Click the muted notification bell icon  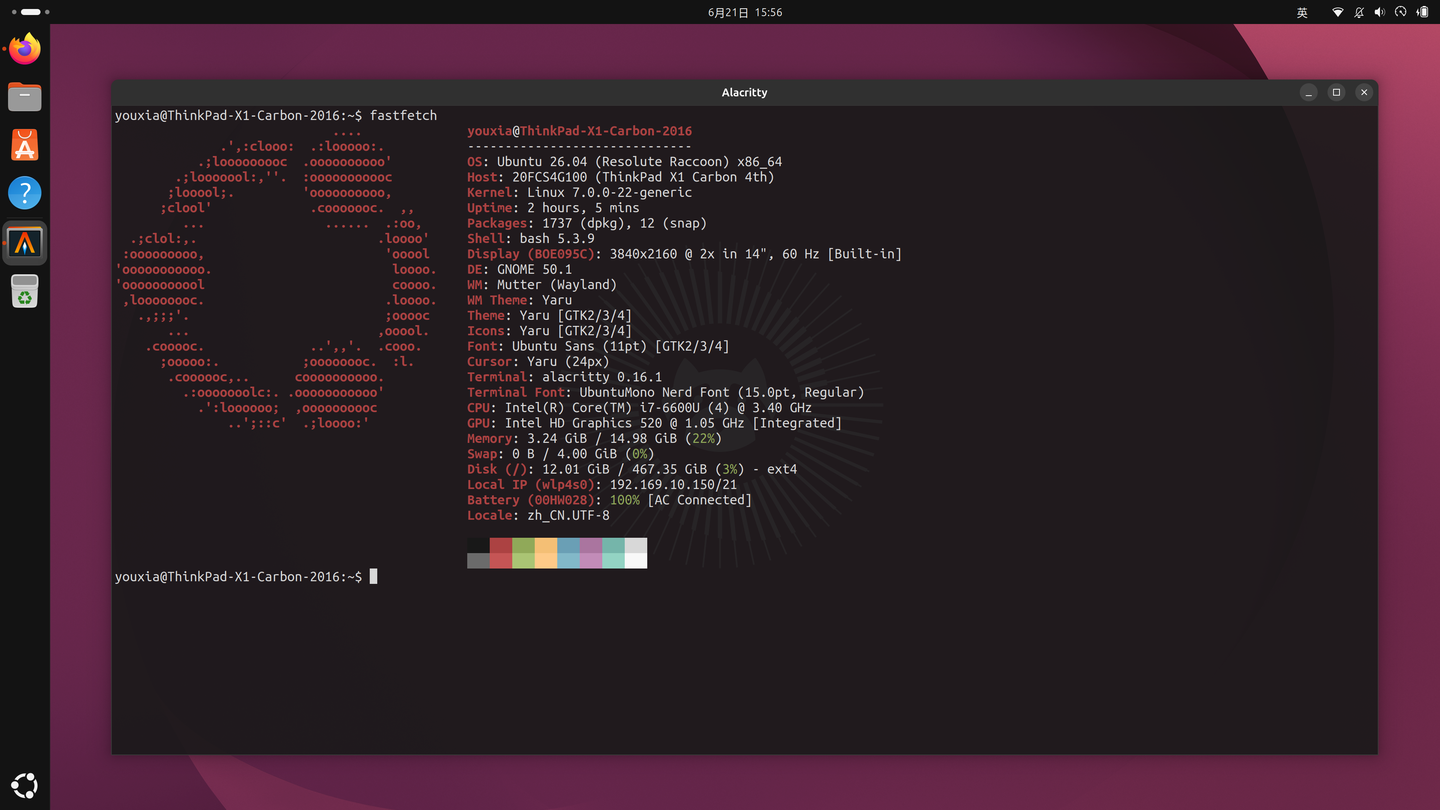(x=1359, y=12)
